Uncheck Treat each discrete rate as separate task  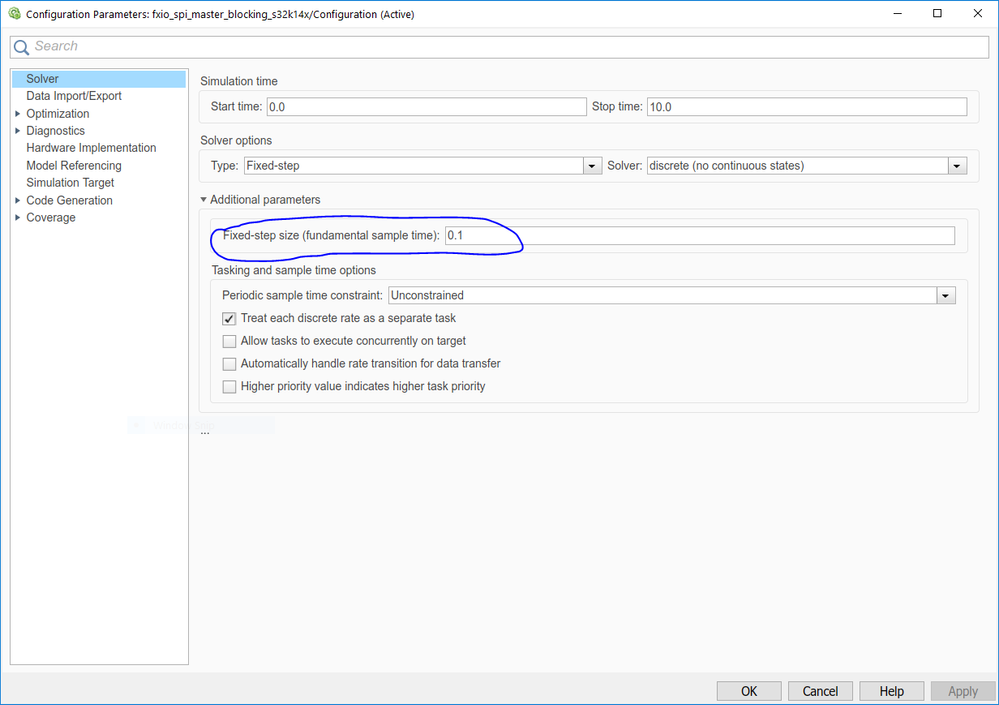(229, 318)
